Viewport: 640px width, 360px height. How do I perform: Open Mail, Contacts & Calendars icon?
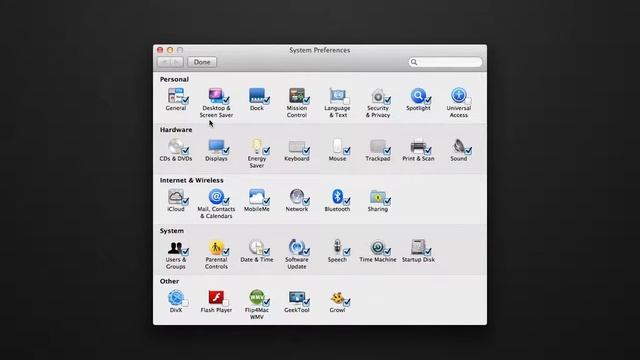point(216,197)
